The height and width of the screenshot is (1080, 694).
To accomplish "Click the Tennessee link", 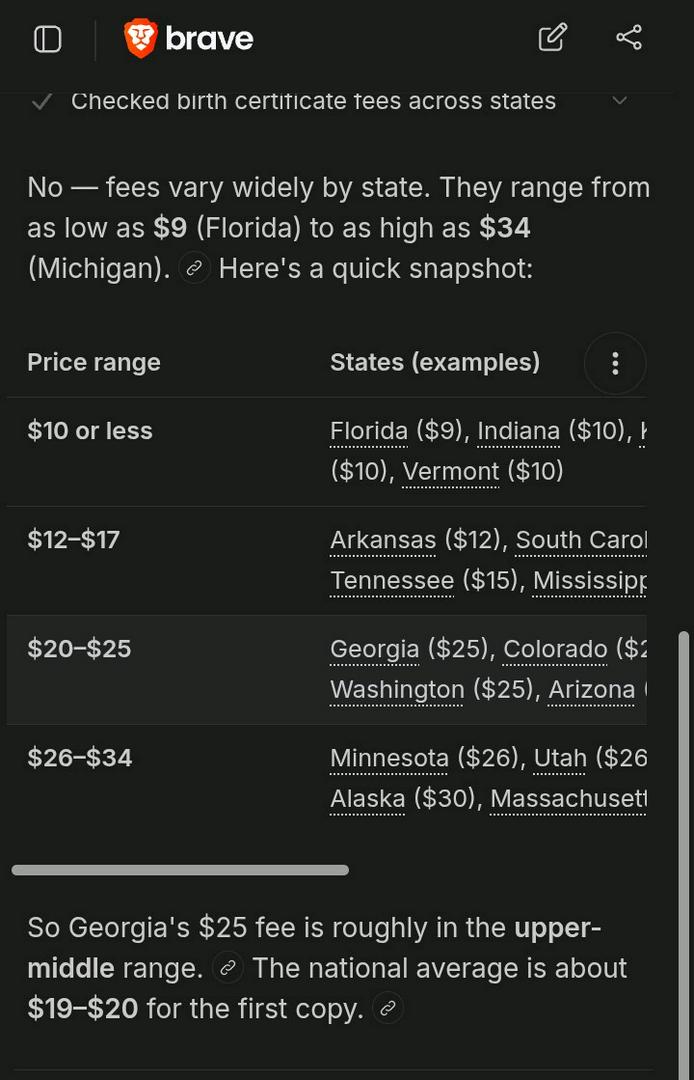I will (x=392, y=581).
